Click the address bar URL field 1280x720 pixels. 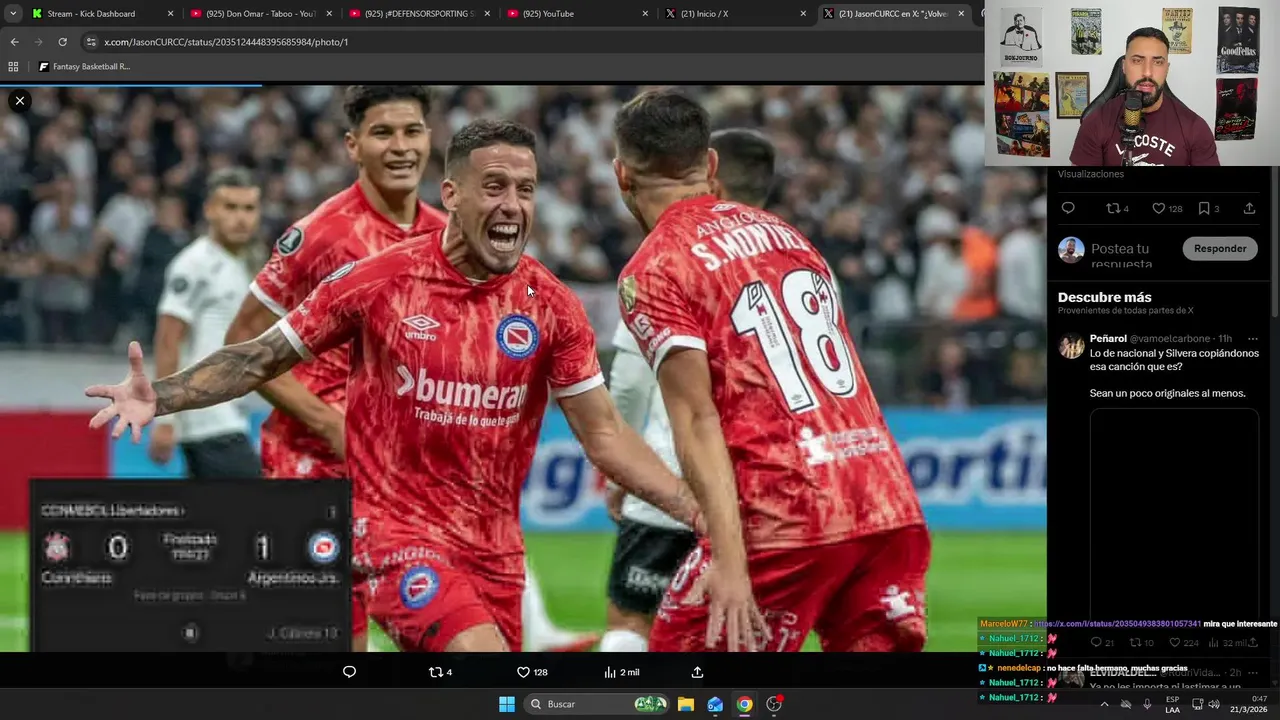pos(530,42)
